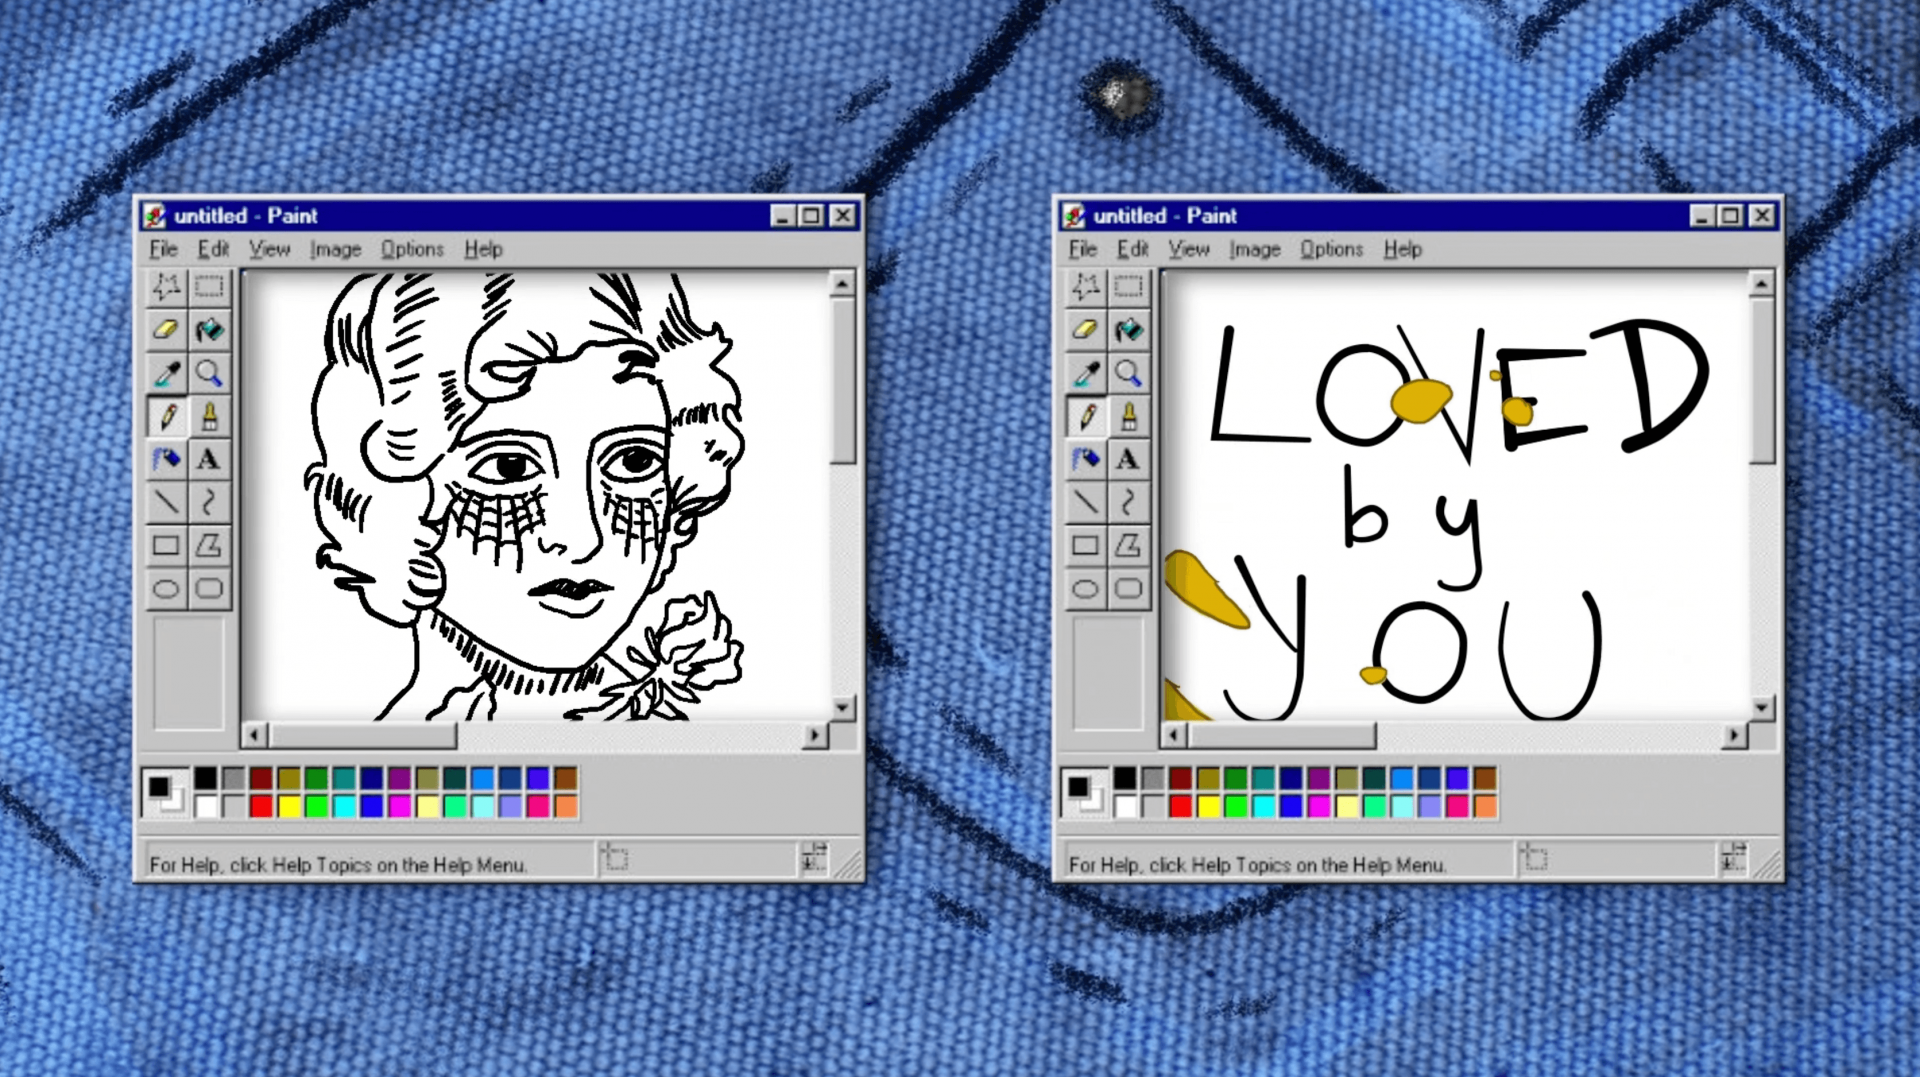Select Pencil tool in left Paint window
Image resolution: width=1920 pixels, height=1077 pixels.
click(166, 417)
